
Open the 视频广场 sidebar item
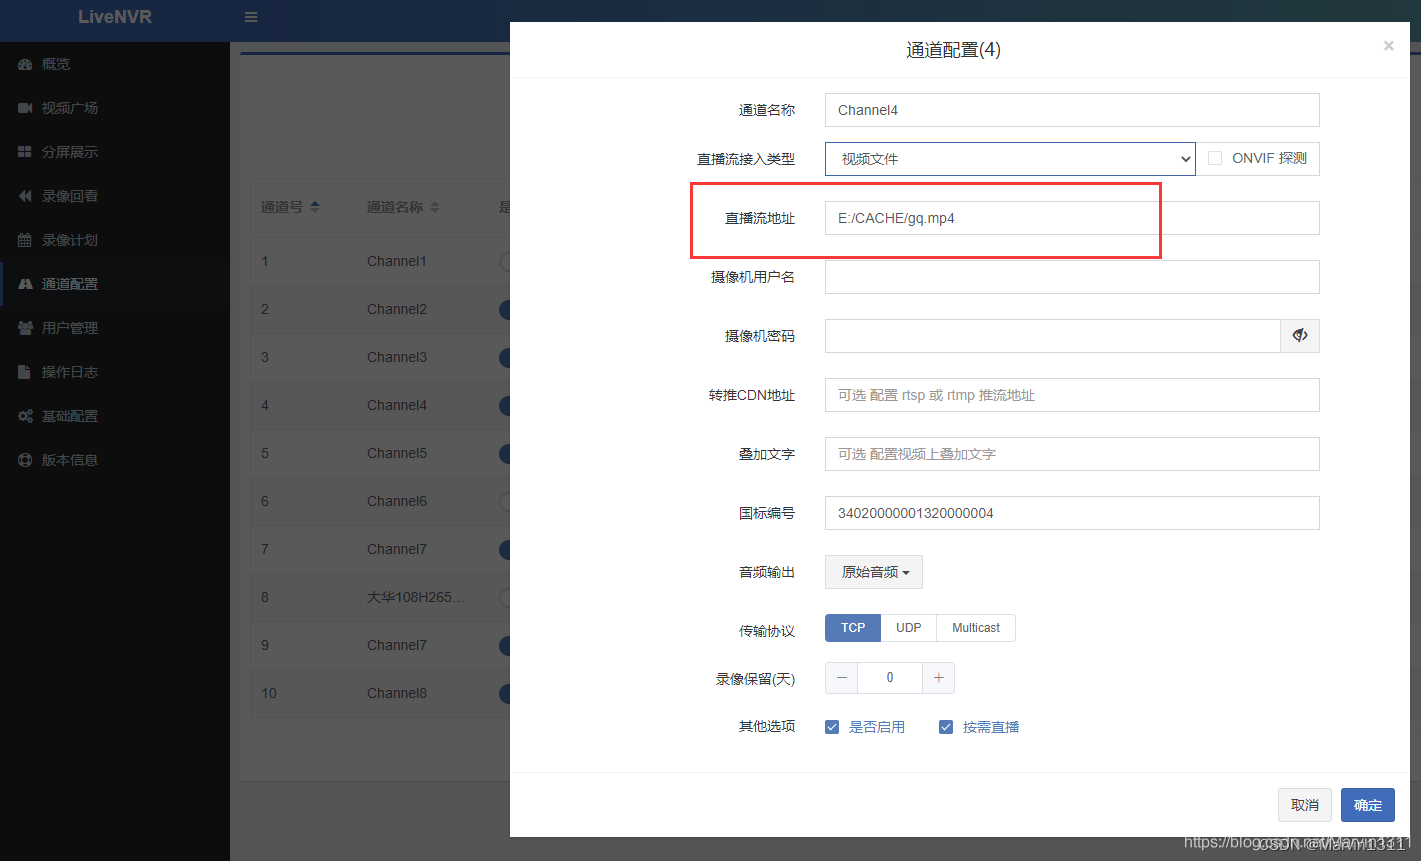(115, 108)
